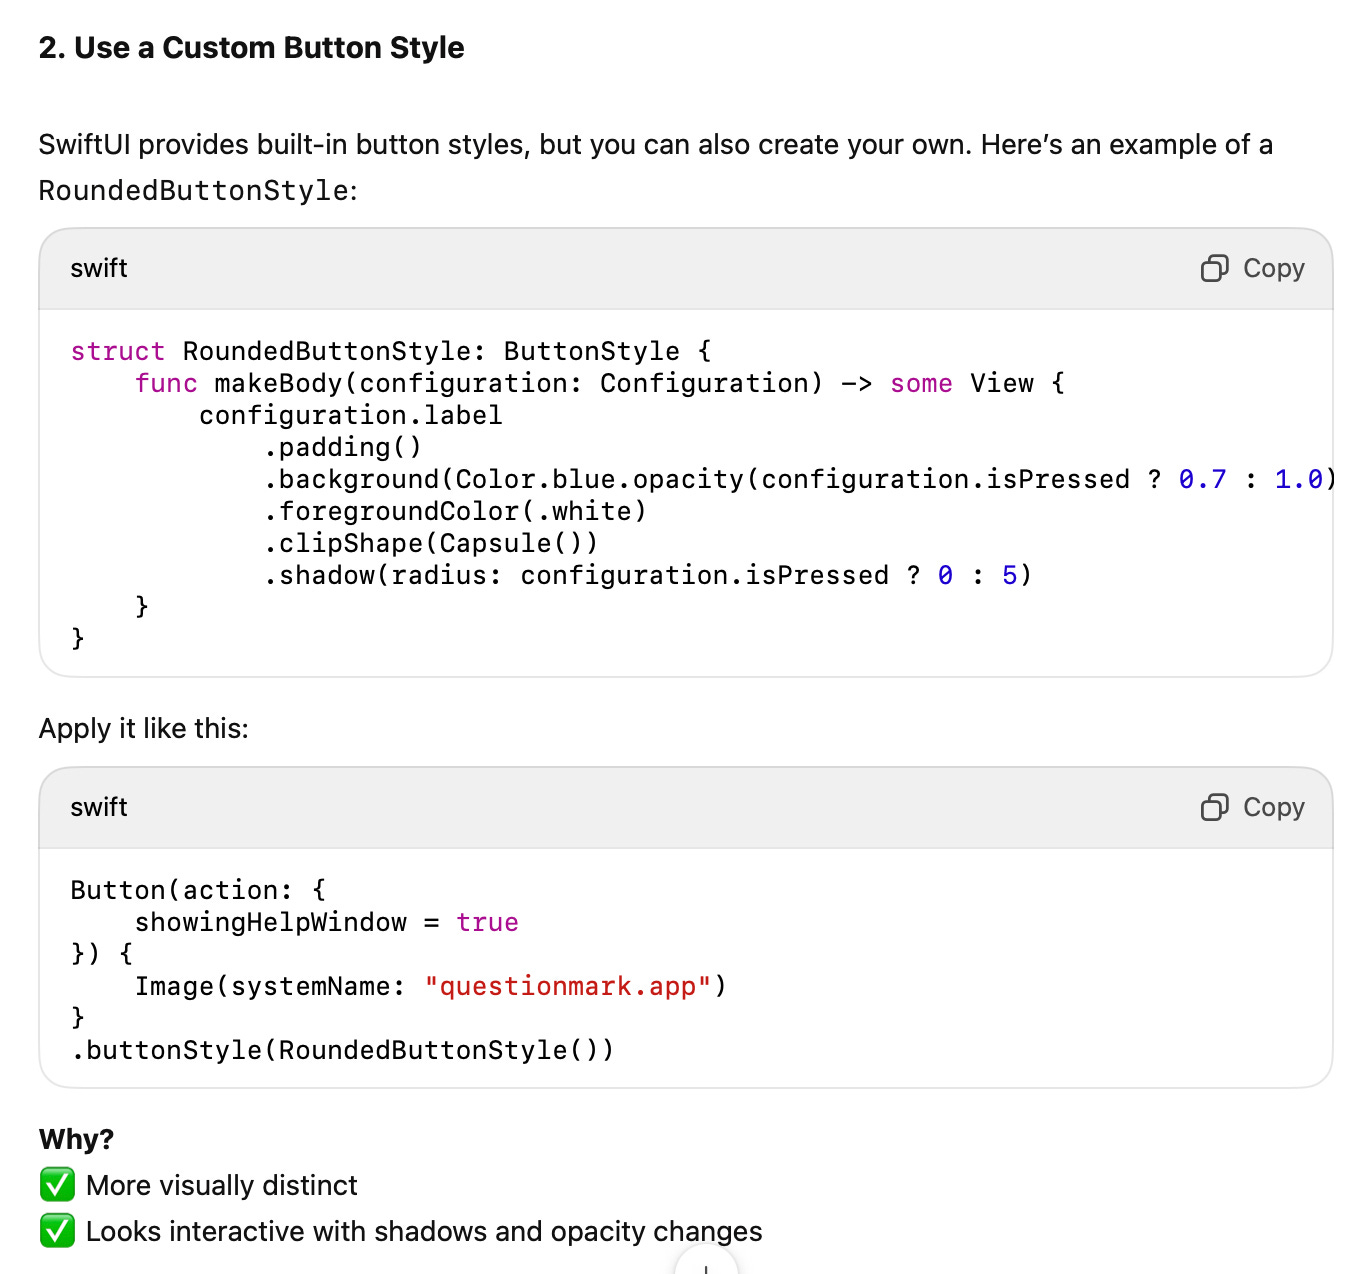Click the ".background(Color.blue.opacity" code line
Screen dimensions: 1362x1274
800,479
